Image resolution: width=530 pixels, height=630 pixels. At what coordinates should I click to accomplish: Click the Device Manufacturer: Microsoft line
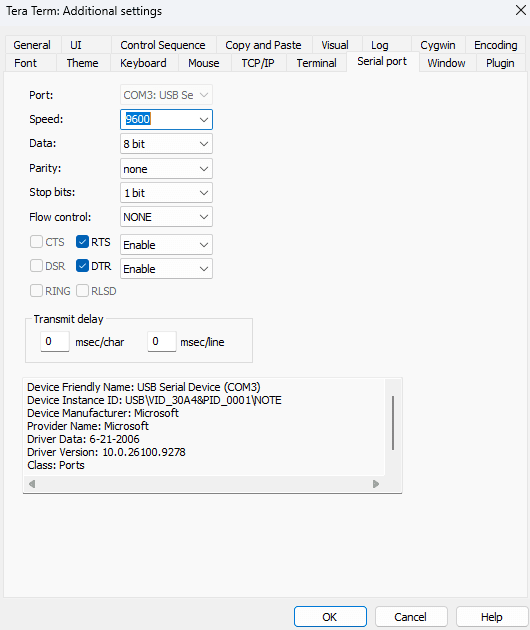pyautogui.click(x=103, y=413)
